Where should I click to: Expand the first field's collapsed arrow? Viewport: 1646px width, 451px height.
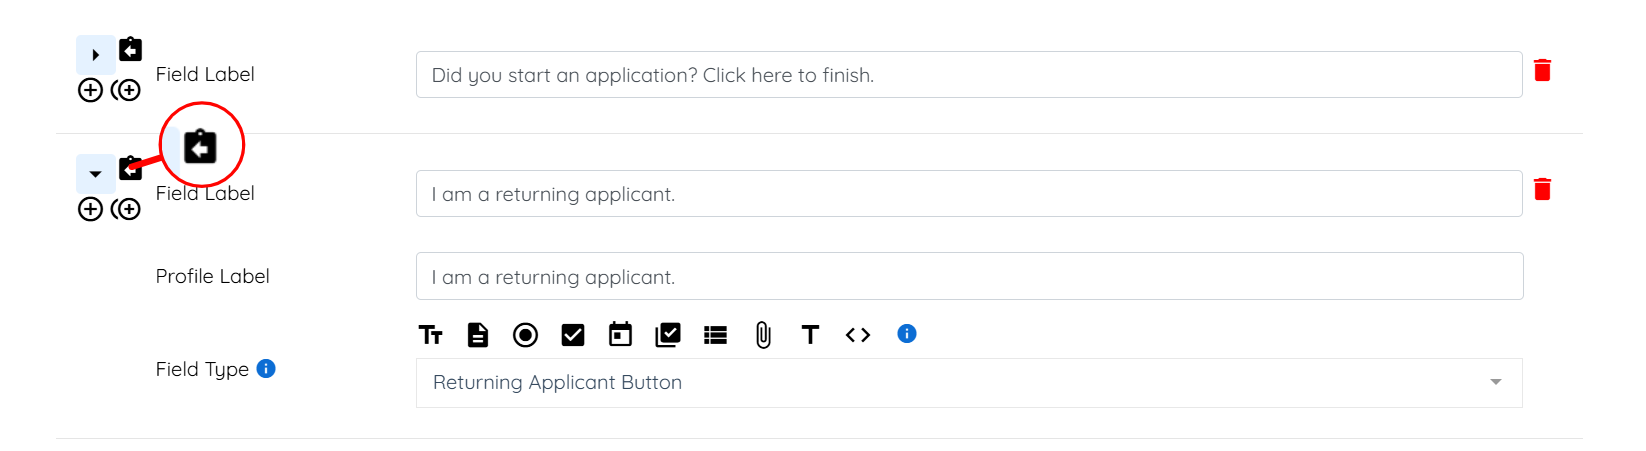point(95,55)
